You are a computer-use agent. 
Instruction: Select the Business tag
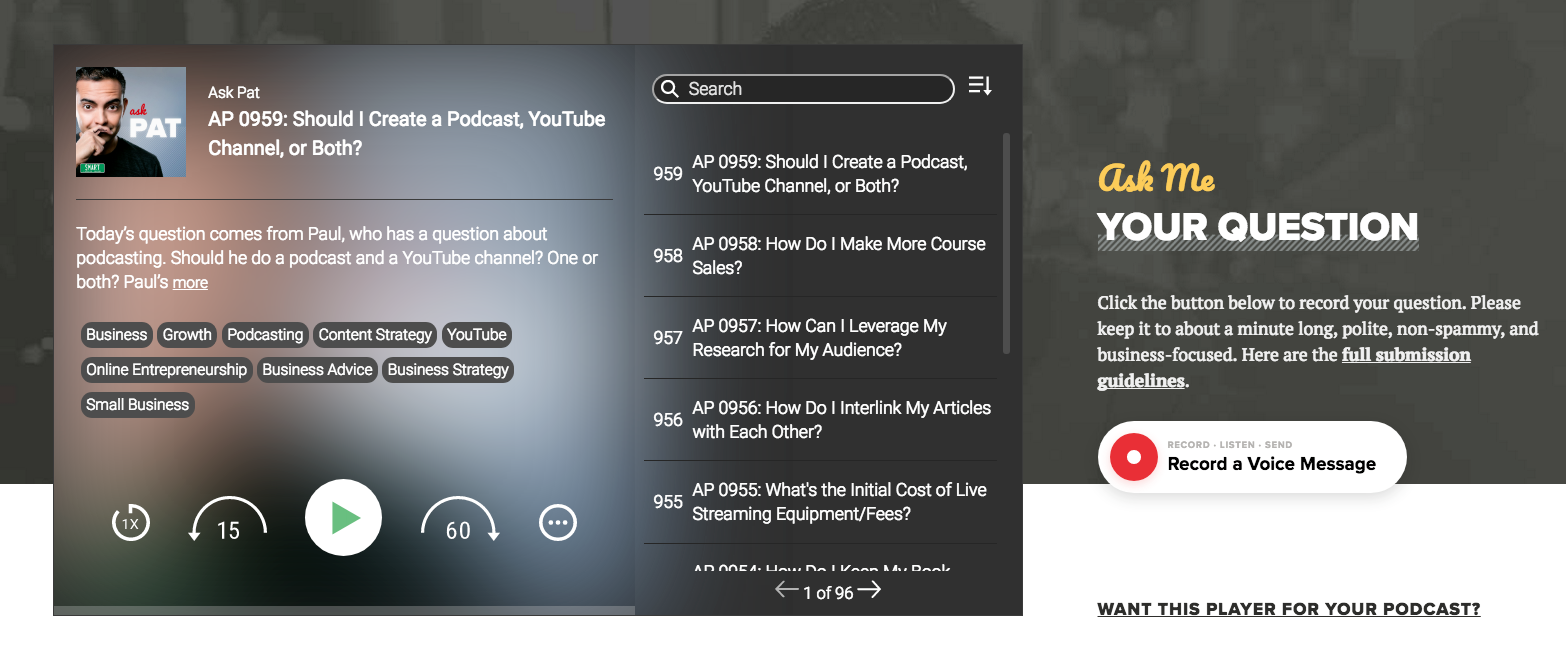[117, 335]
